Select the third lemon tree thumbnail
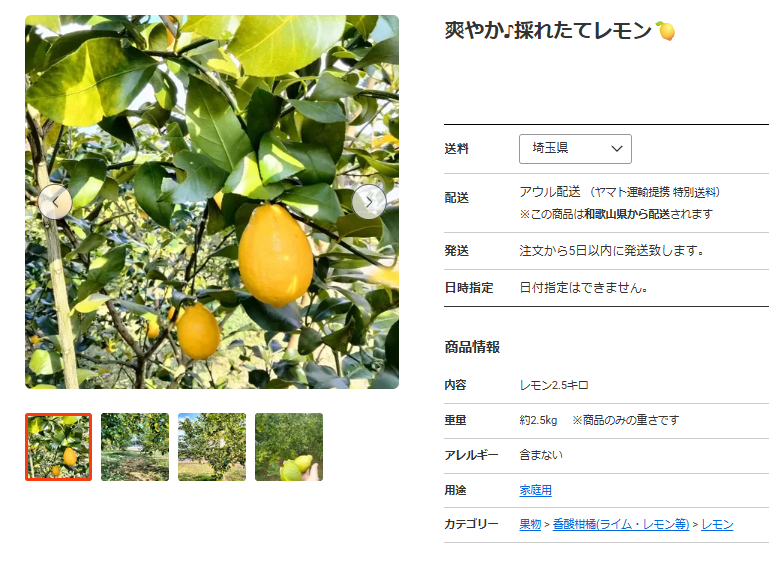The height and width of the screenshot is (576, 769). point(212,447)
